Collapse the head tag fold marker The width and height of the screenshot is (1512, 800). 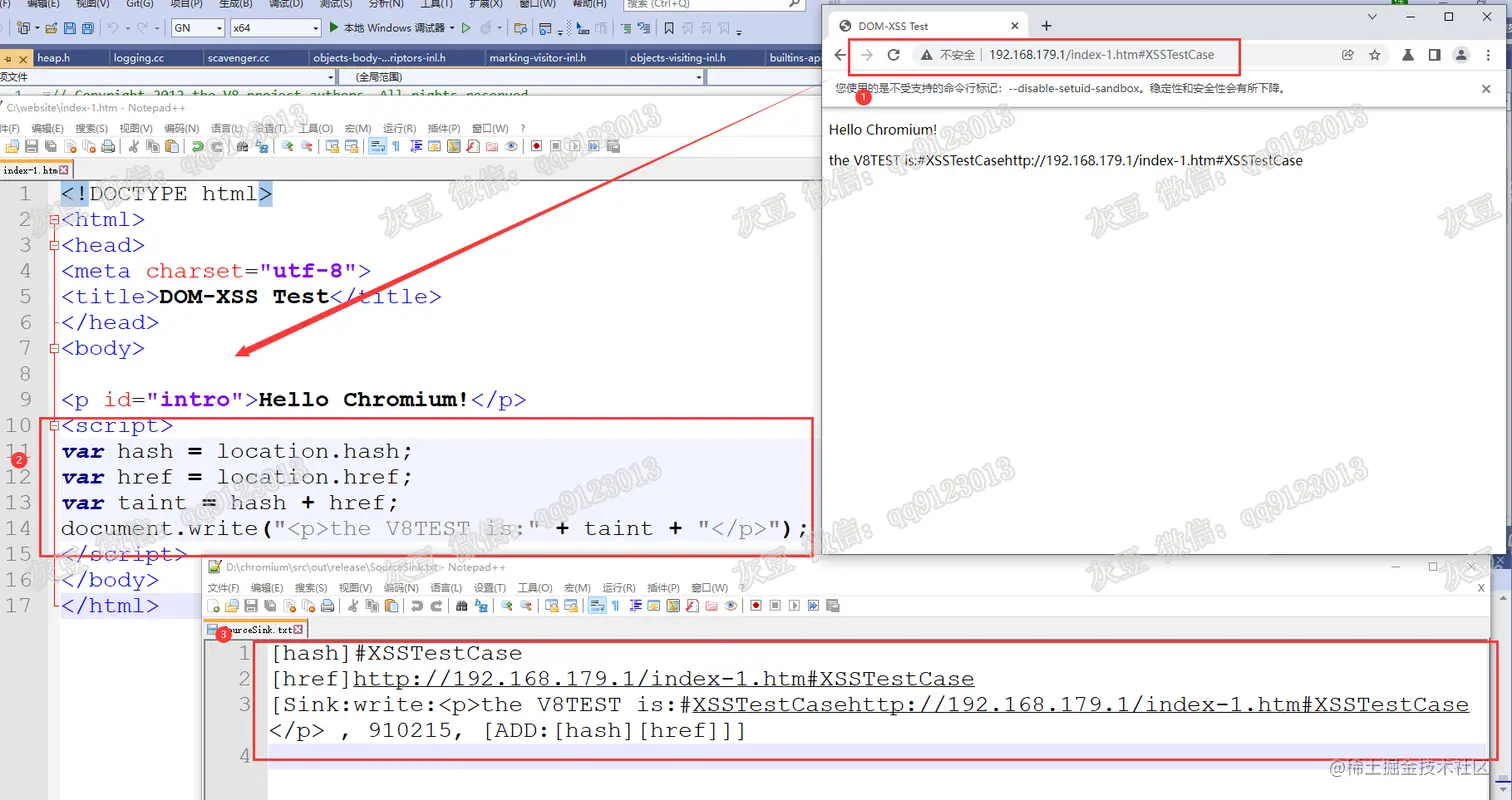tap(53, 245)
